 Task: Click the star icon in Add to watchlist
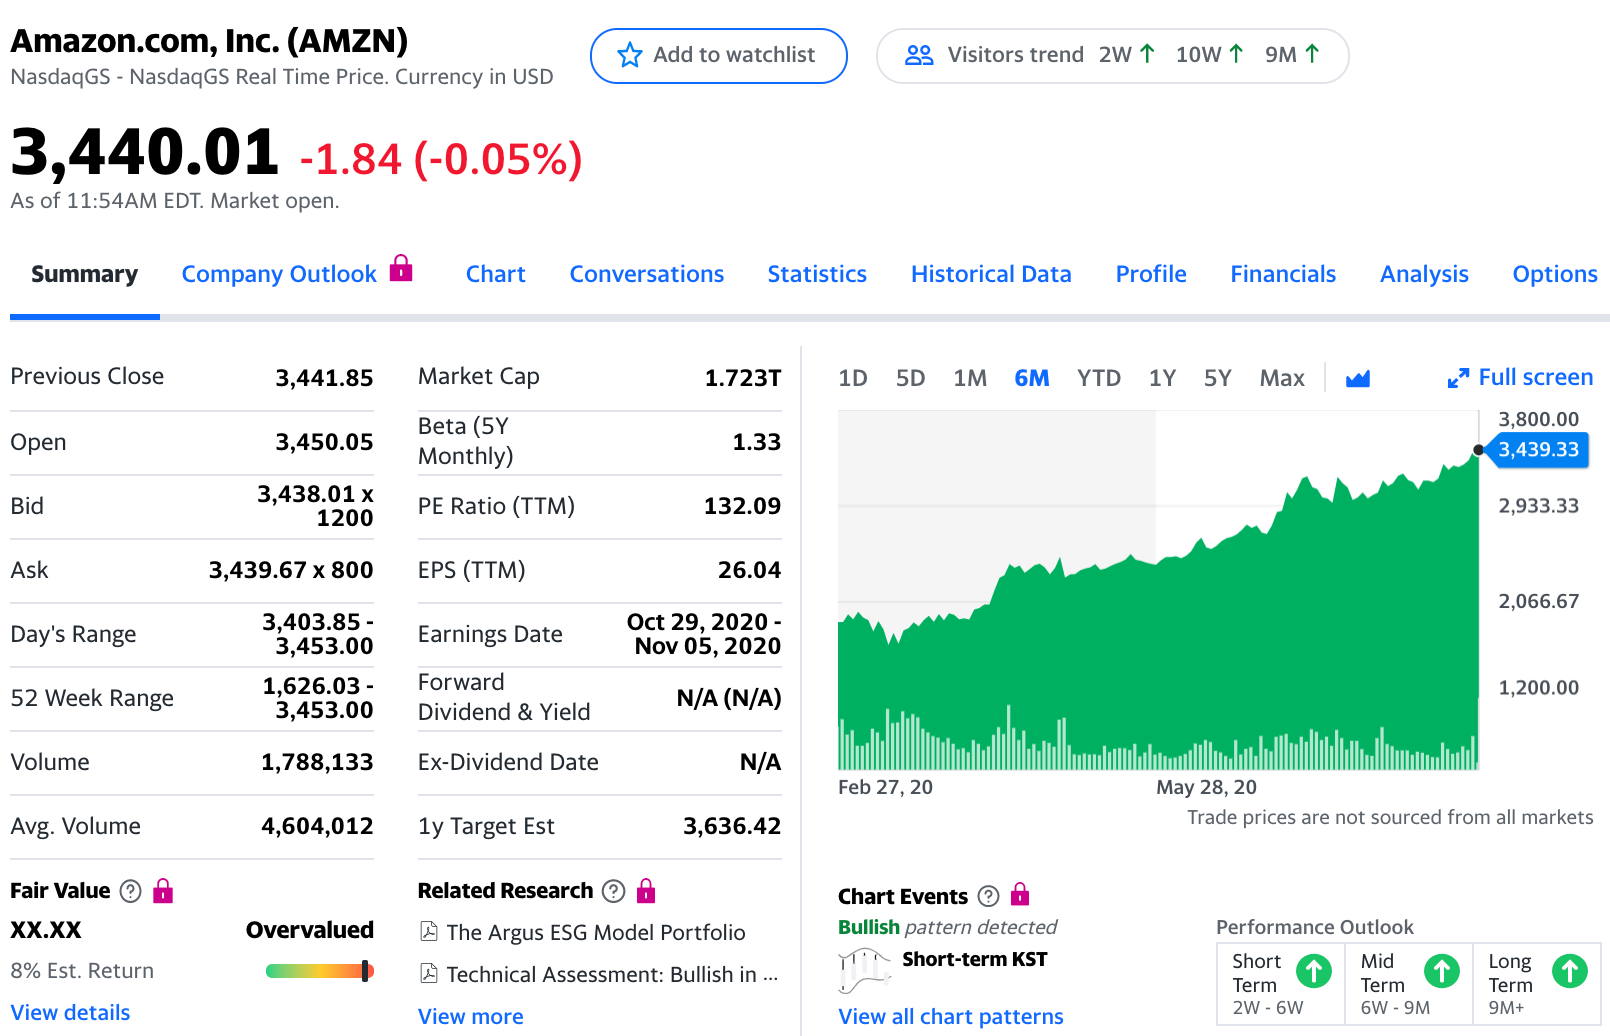click(629, 55)
